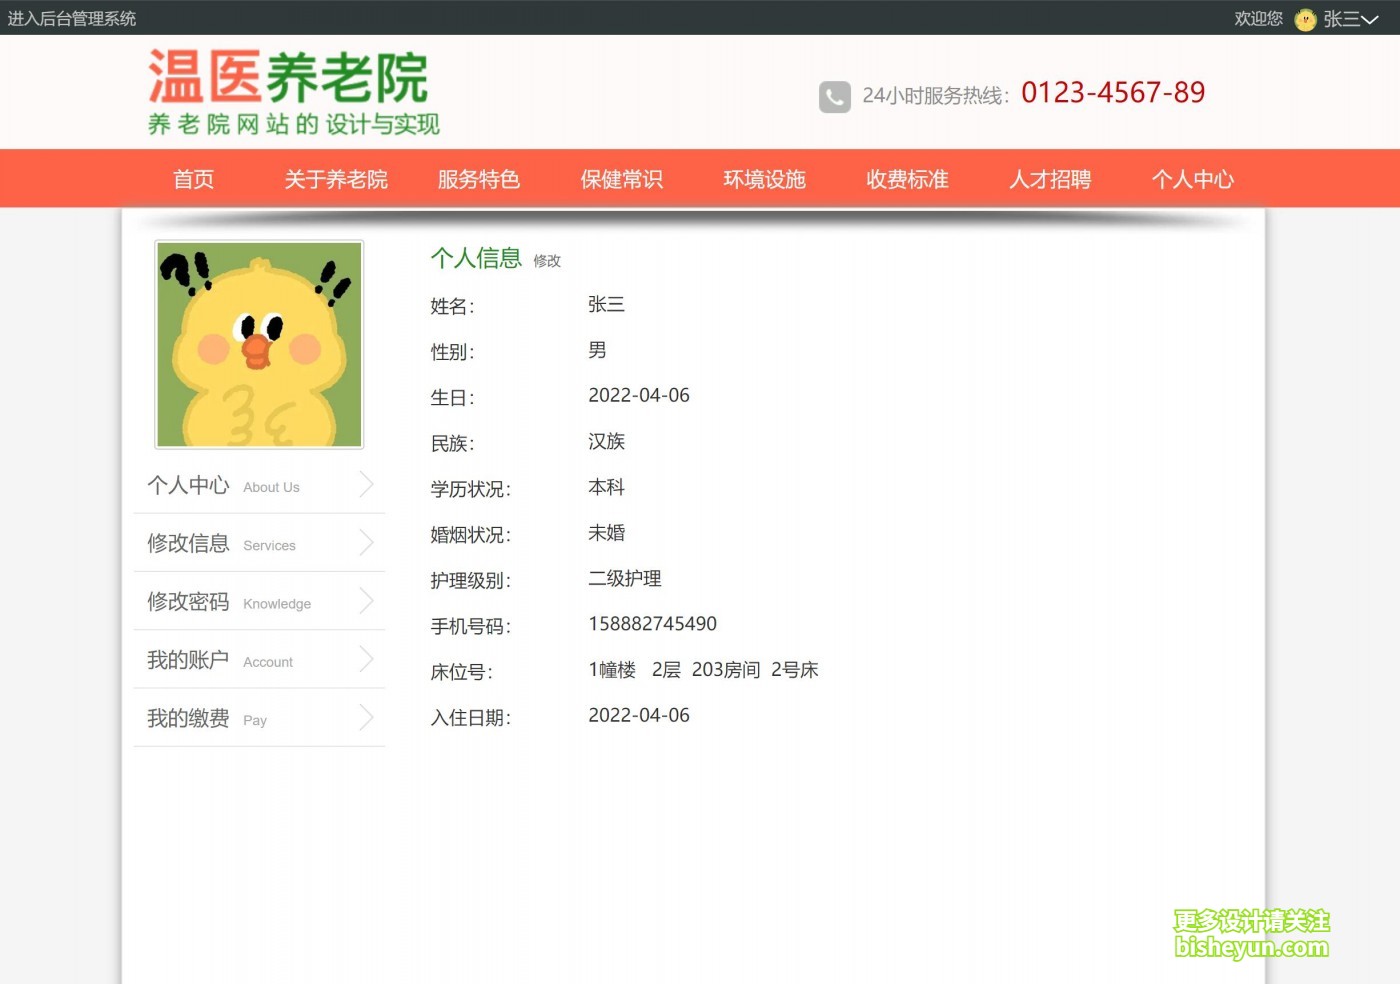Select 服务特色 from the navigation bar

pyautogui.click(x=479, y=179)
